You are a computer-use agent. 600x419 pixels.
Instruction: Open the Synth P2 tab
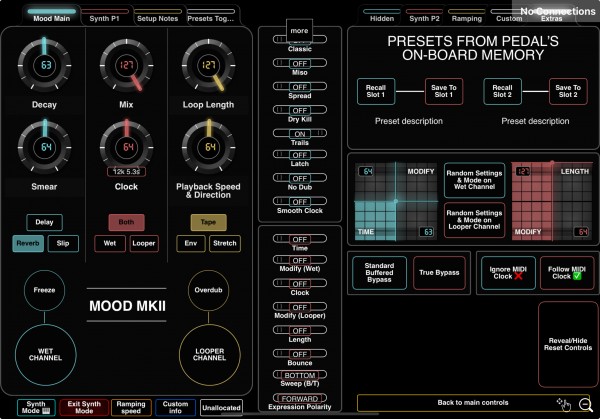424,16
